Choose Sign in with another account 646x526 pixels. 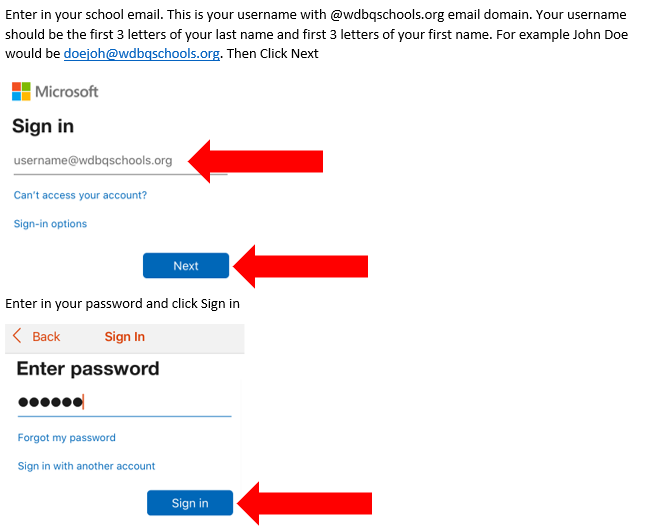[x=87, y=466]
